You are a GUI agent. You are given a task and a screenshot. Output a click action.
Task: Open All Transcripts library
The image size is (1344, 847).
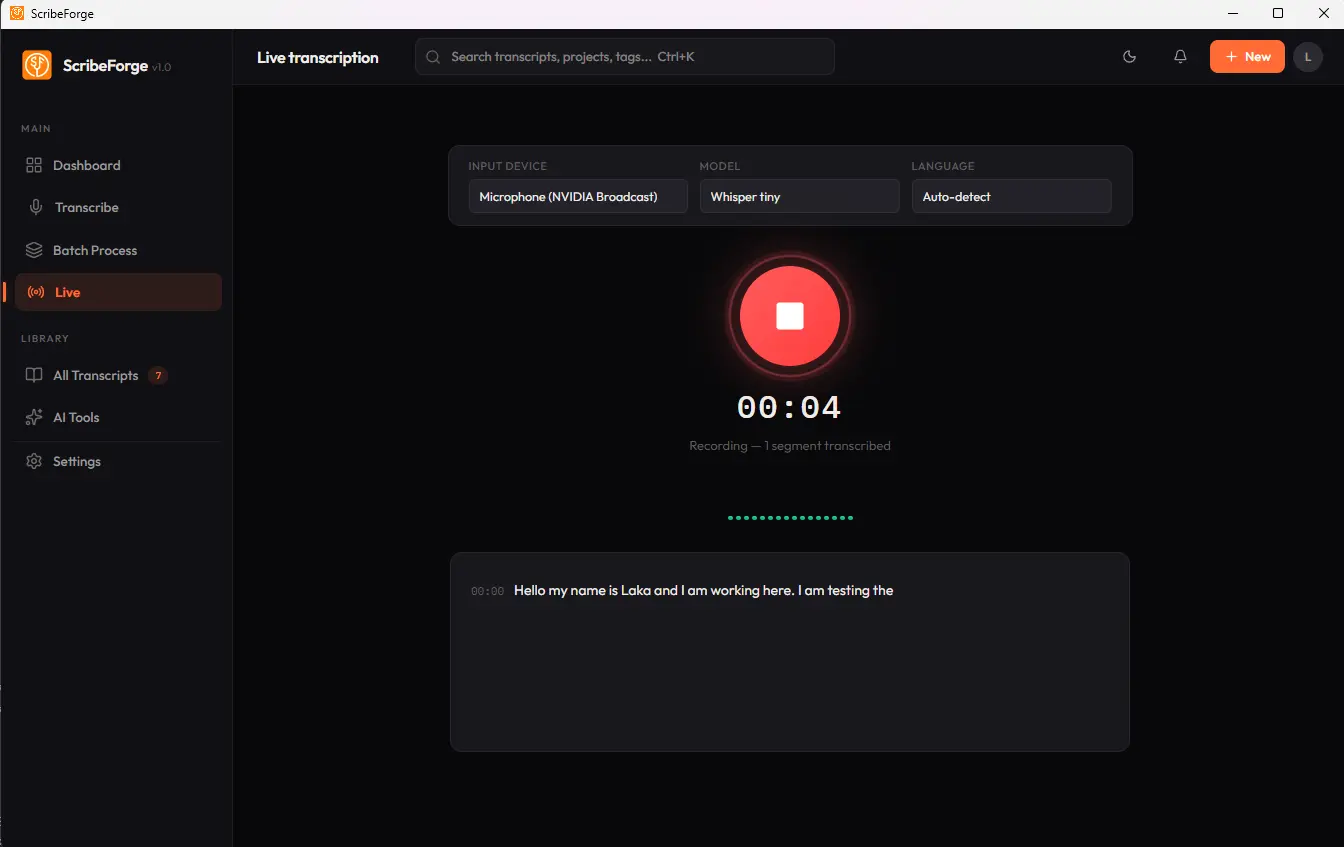tap(95, 376)
